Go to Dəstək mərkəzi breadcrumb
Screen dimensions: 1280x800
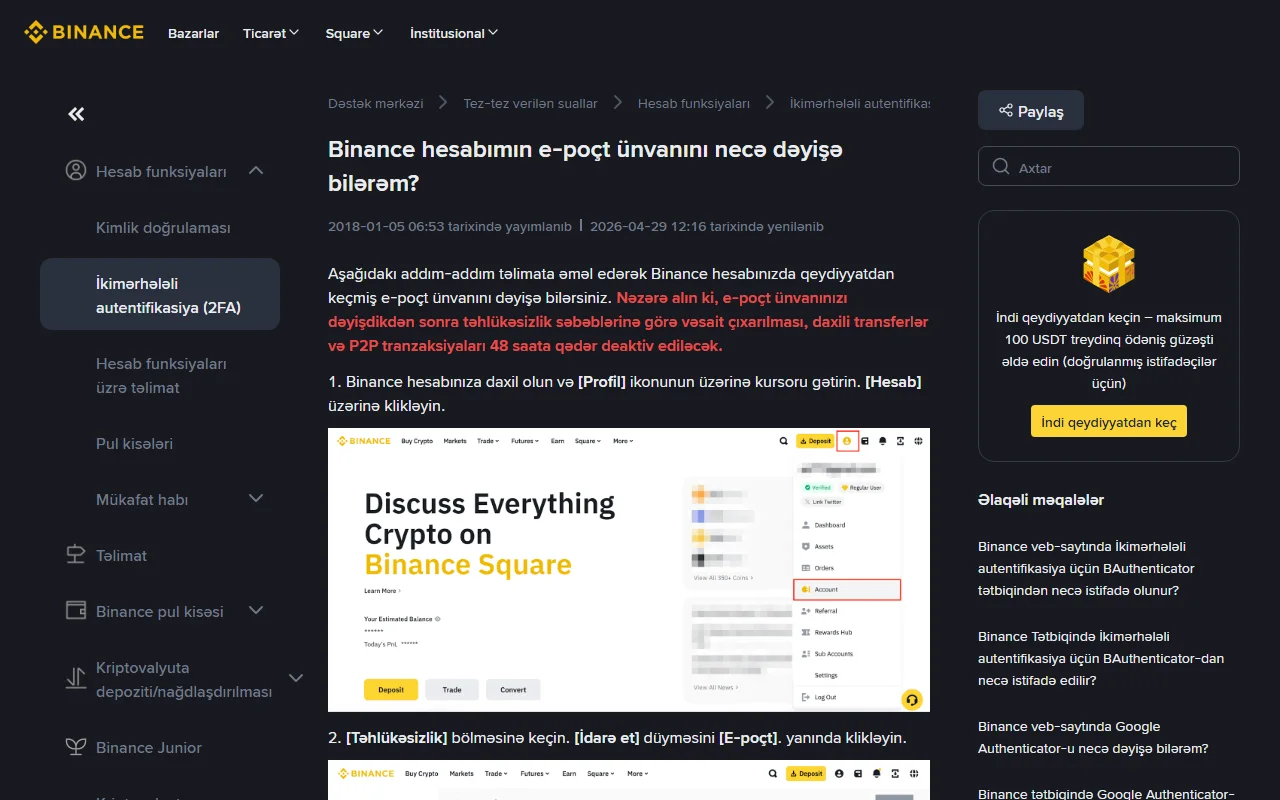(x=376, y=103)
